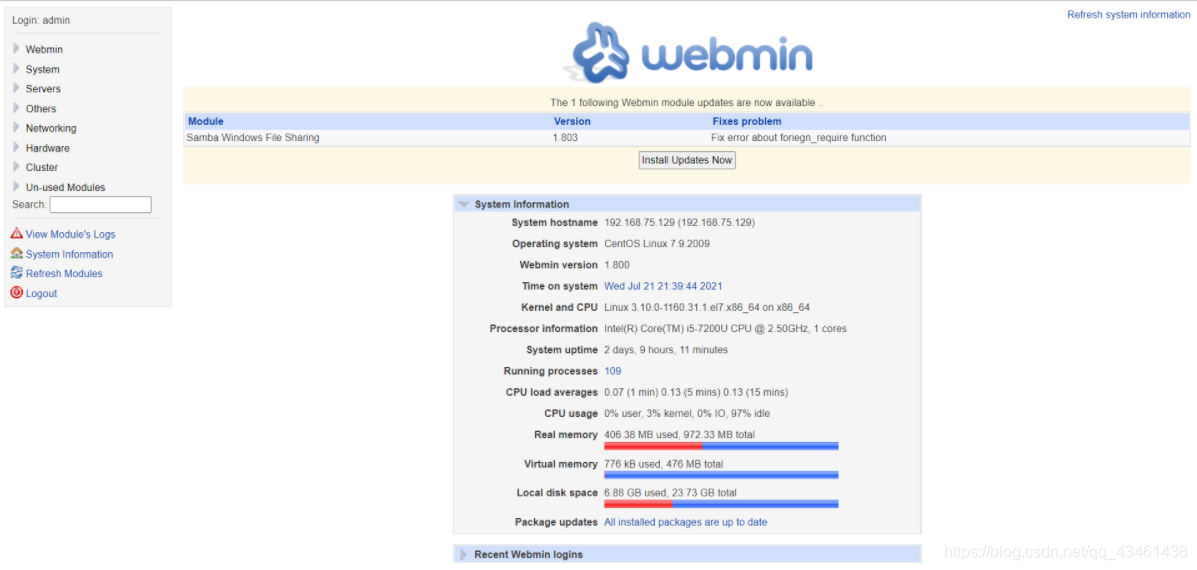Open the Cluster menu category

pyautogui.click(x=42, y=167)
